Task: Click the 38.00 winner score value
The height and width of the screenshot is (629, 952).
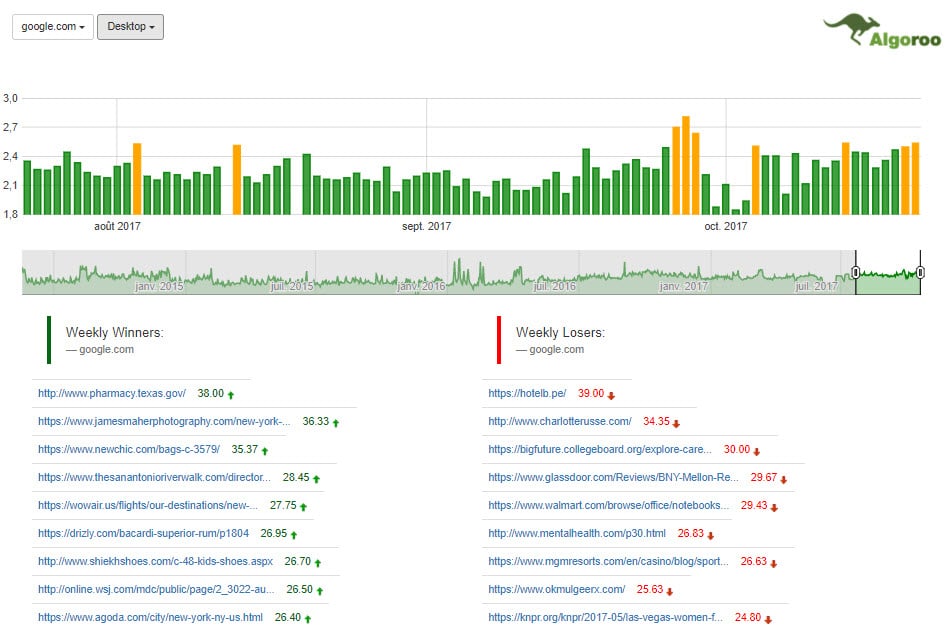Action: point(211,393)
